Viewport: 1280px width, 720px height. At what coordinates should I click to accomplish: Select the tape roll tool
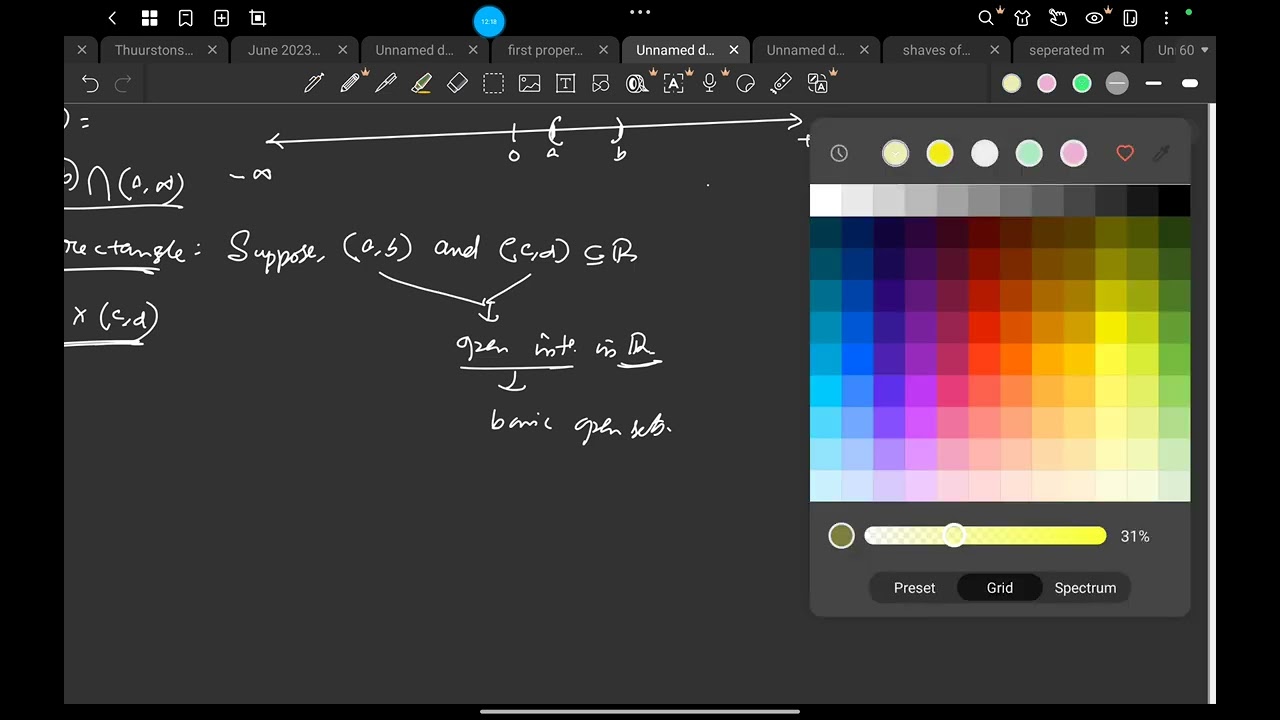tap(637, 84)
